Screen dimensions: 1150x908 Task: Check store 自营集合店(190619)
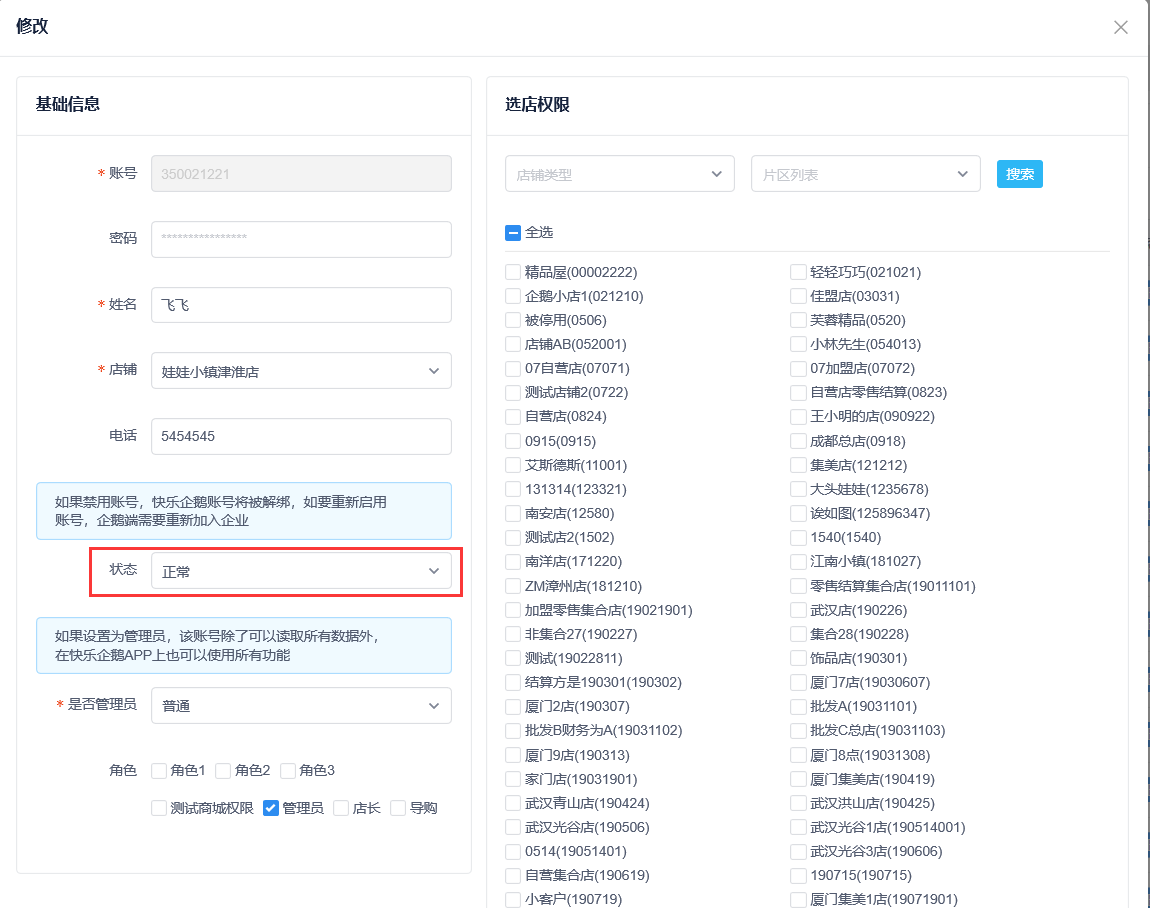tap(513, 876)
